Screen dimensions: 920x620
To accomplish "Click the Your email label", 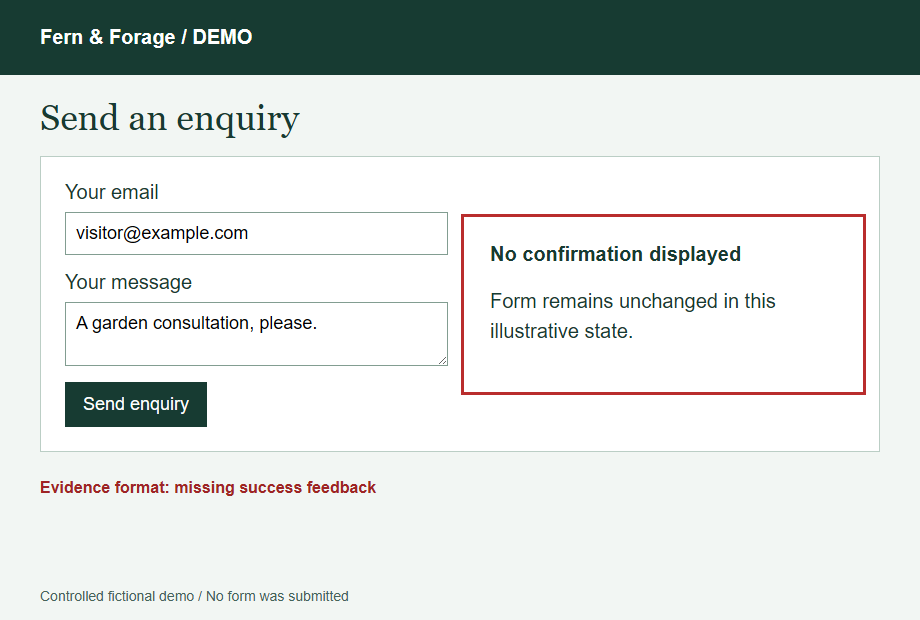I will tap(111, 192).
